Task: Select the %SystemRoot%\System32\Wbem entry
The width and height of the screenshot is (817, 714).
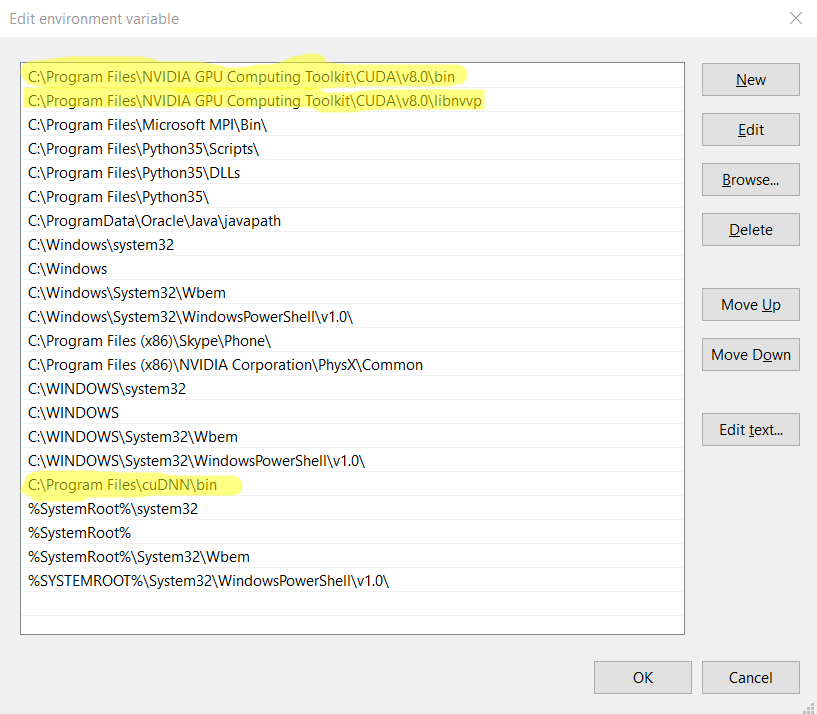Action: (352, 557)
